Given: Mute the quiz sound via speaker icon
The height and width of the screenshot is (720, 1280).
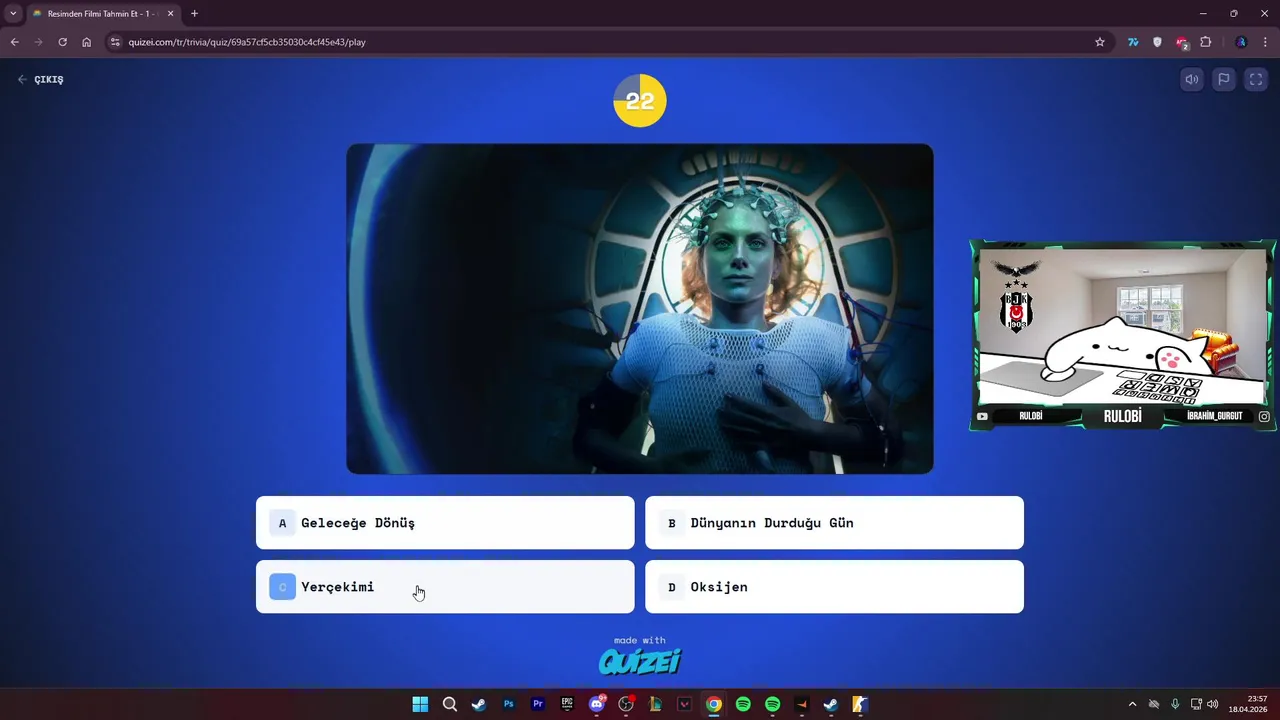Looking at the screenshot, I should pyautogui.click(x=1192, y=80).
